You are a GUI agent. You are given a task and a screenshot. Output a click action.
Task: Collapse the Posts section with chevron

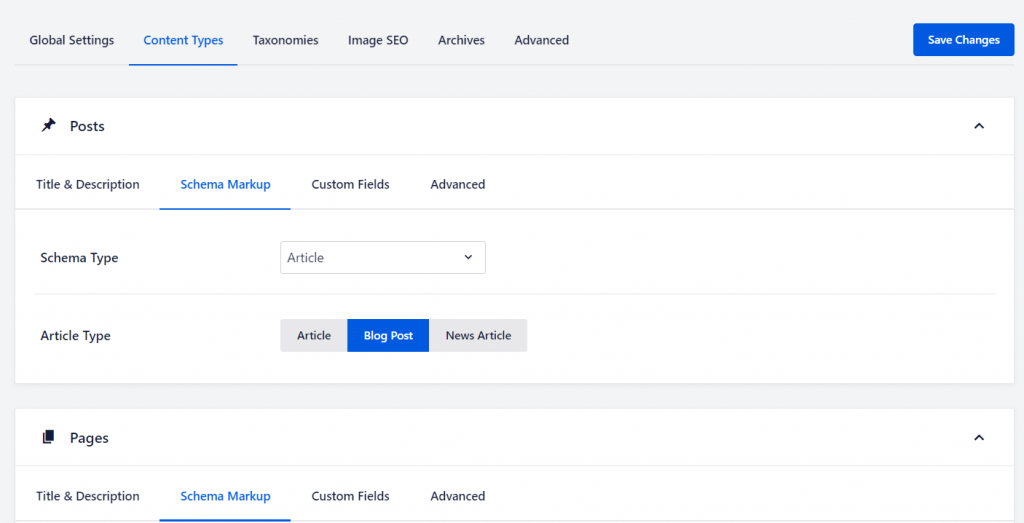tap(978, 126)
